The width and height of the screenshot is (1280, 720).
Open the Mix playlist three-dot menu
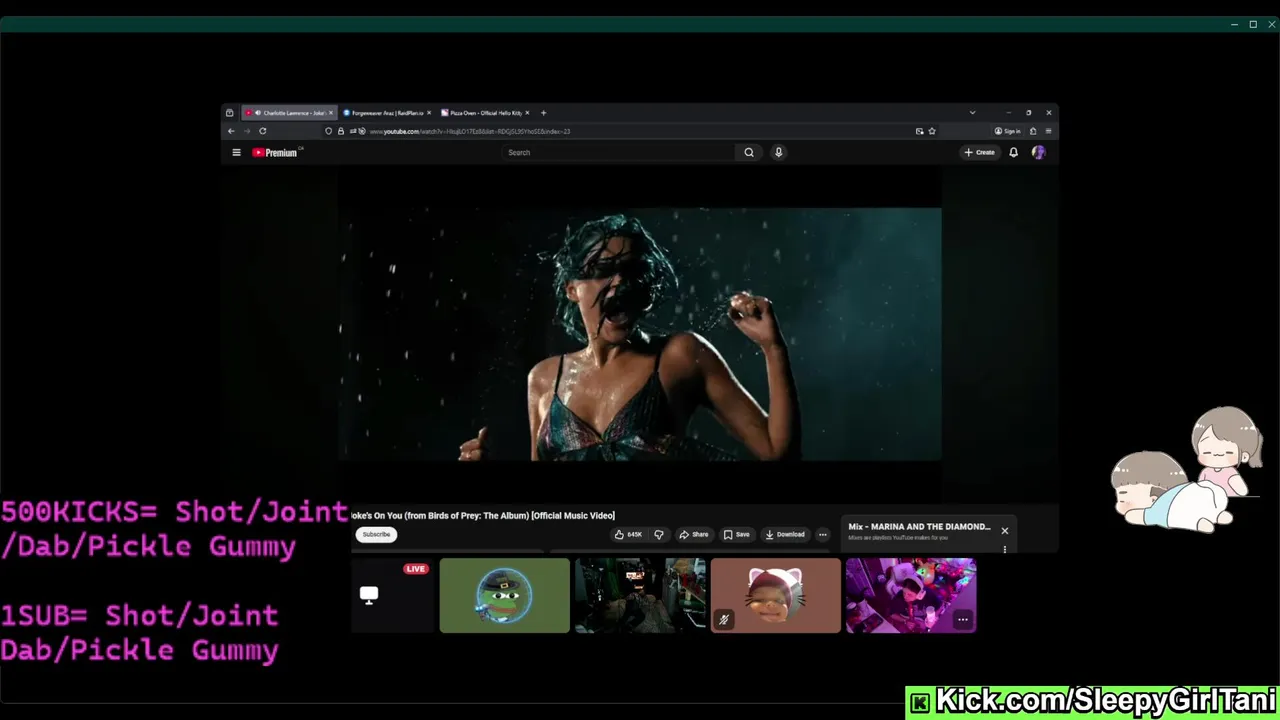coord(1004,549)
